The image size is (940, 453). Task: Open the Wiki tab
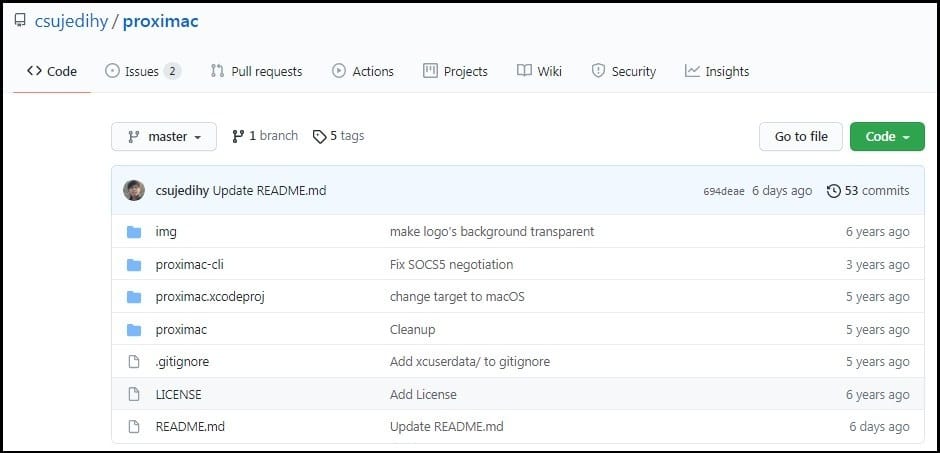[540, 71]
